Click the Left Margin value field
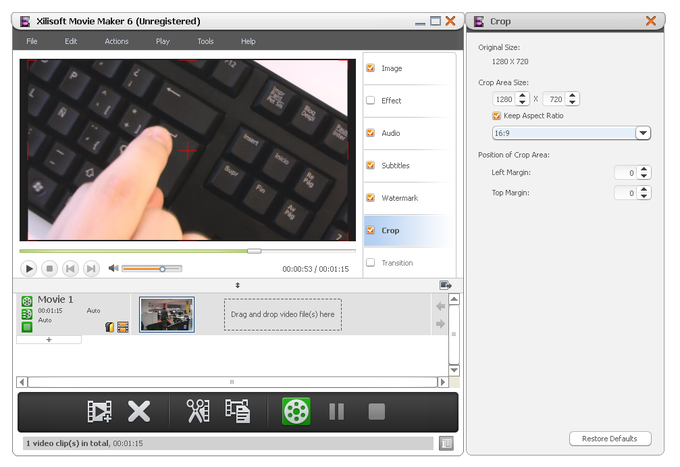Screen dimensions: 680x467 coord(627,173)
